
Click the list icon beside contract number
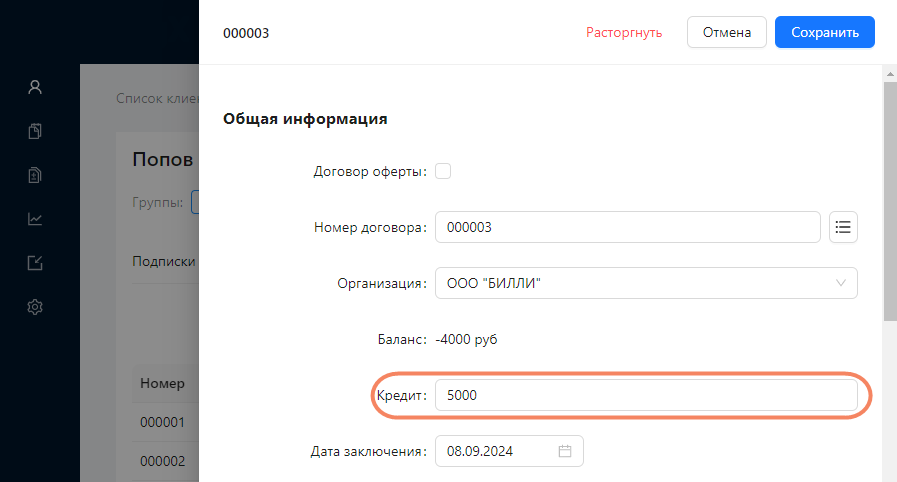843,227
